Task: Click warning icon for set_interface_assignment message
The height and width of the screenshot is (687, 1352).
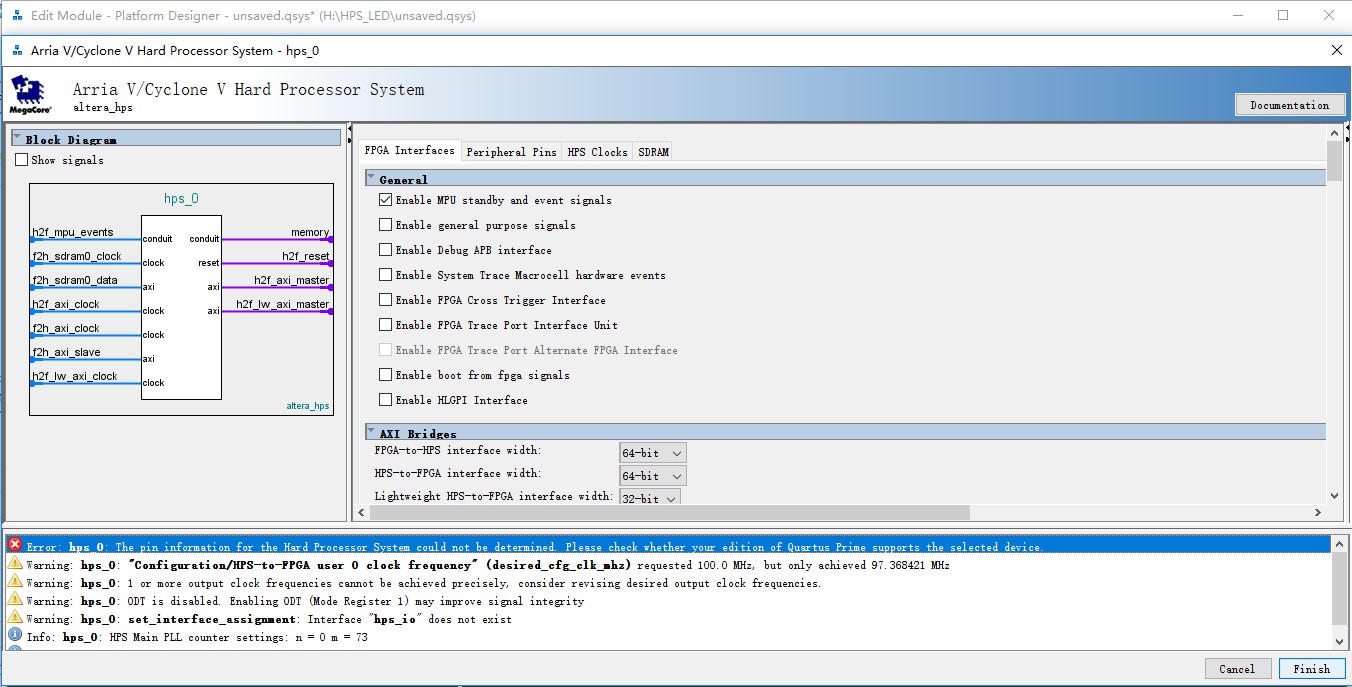Action: tap(15, 617)
